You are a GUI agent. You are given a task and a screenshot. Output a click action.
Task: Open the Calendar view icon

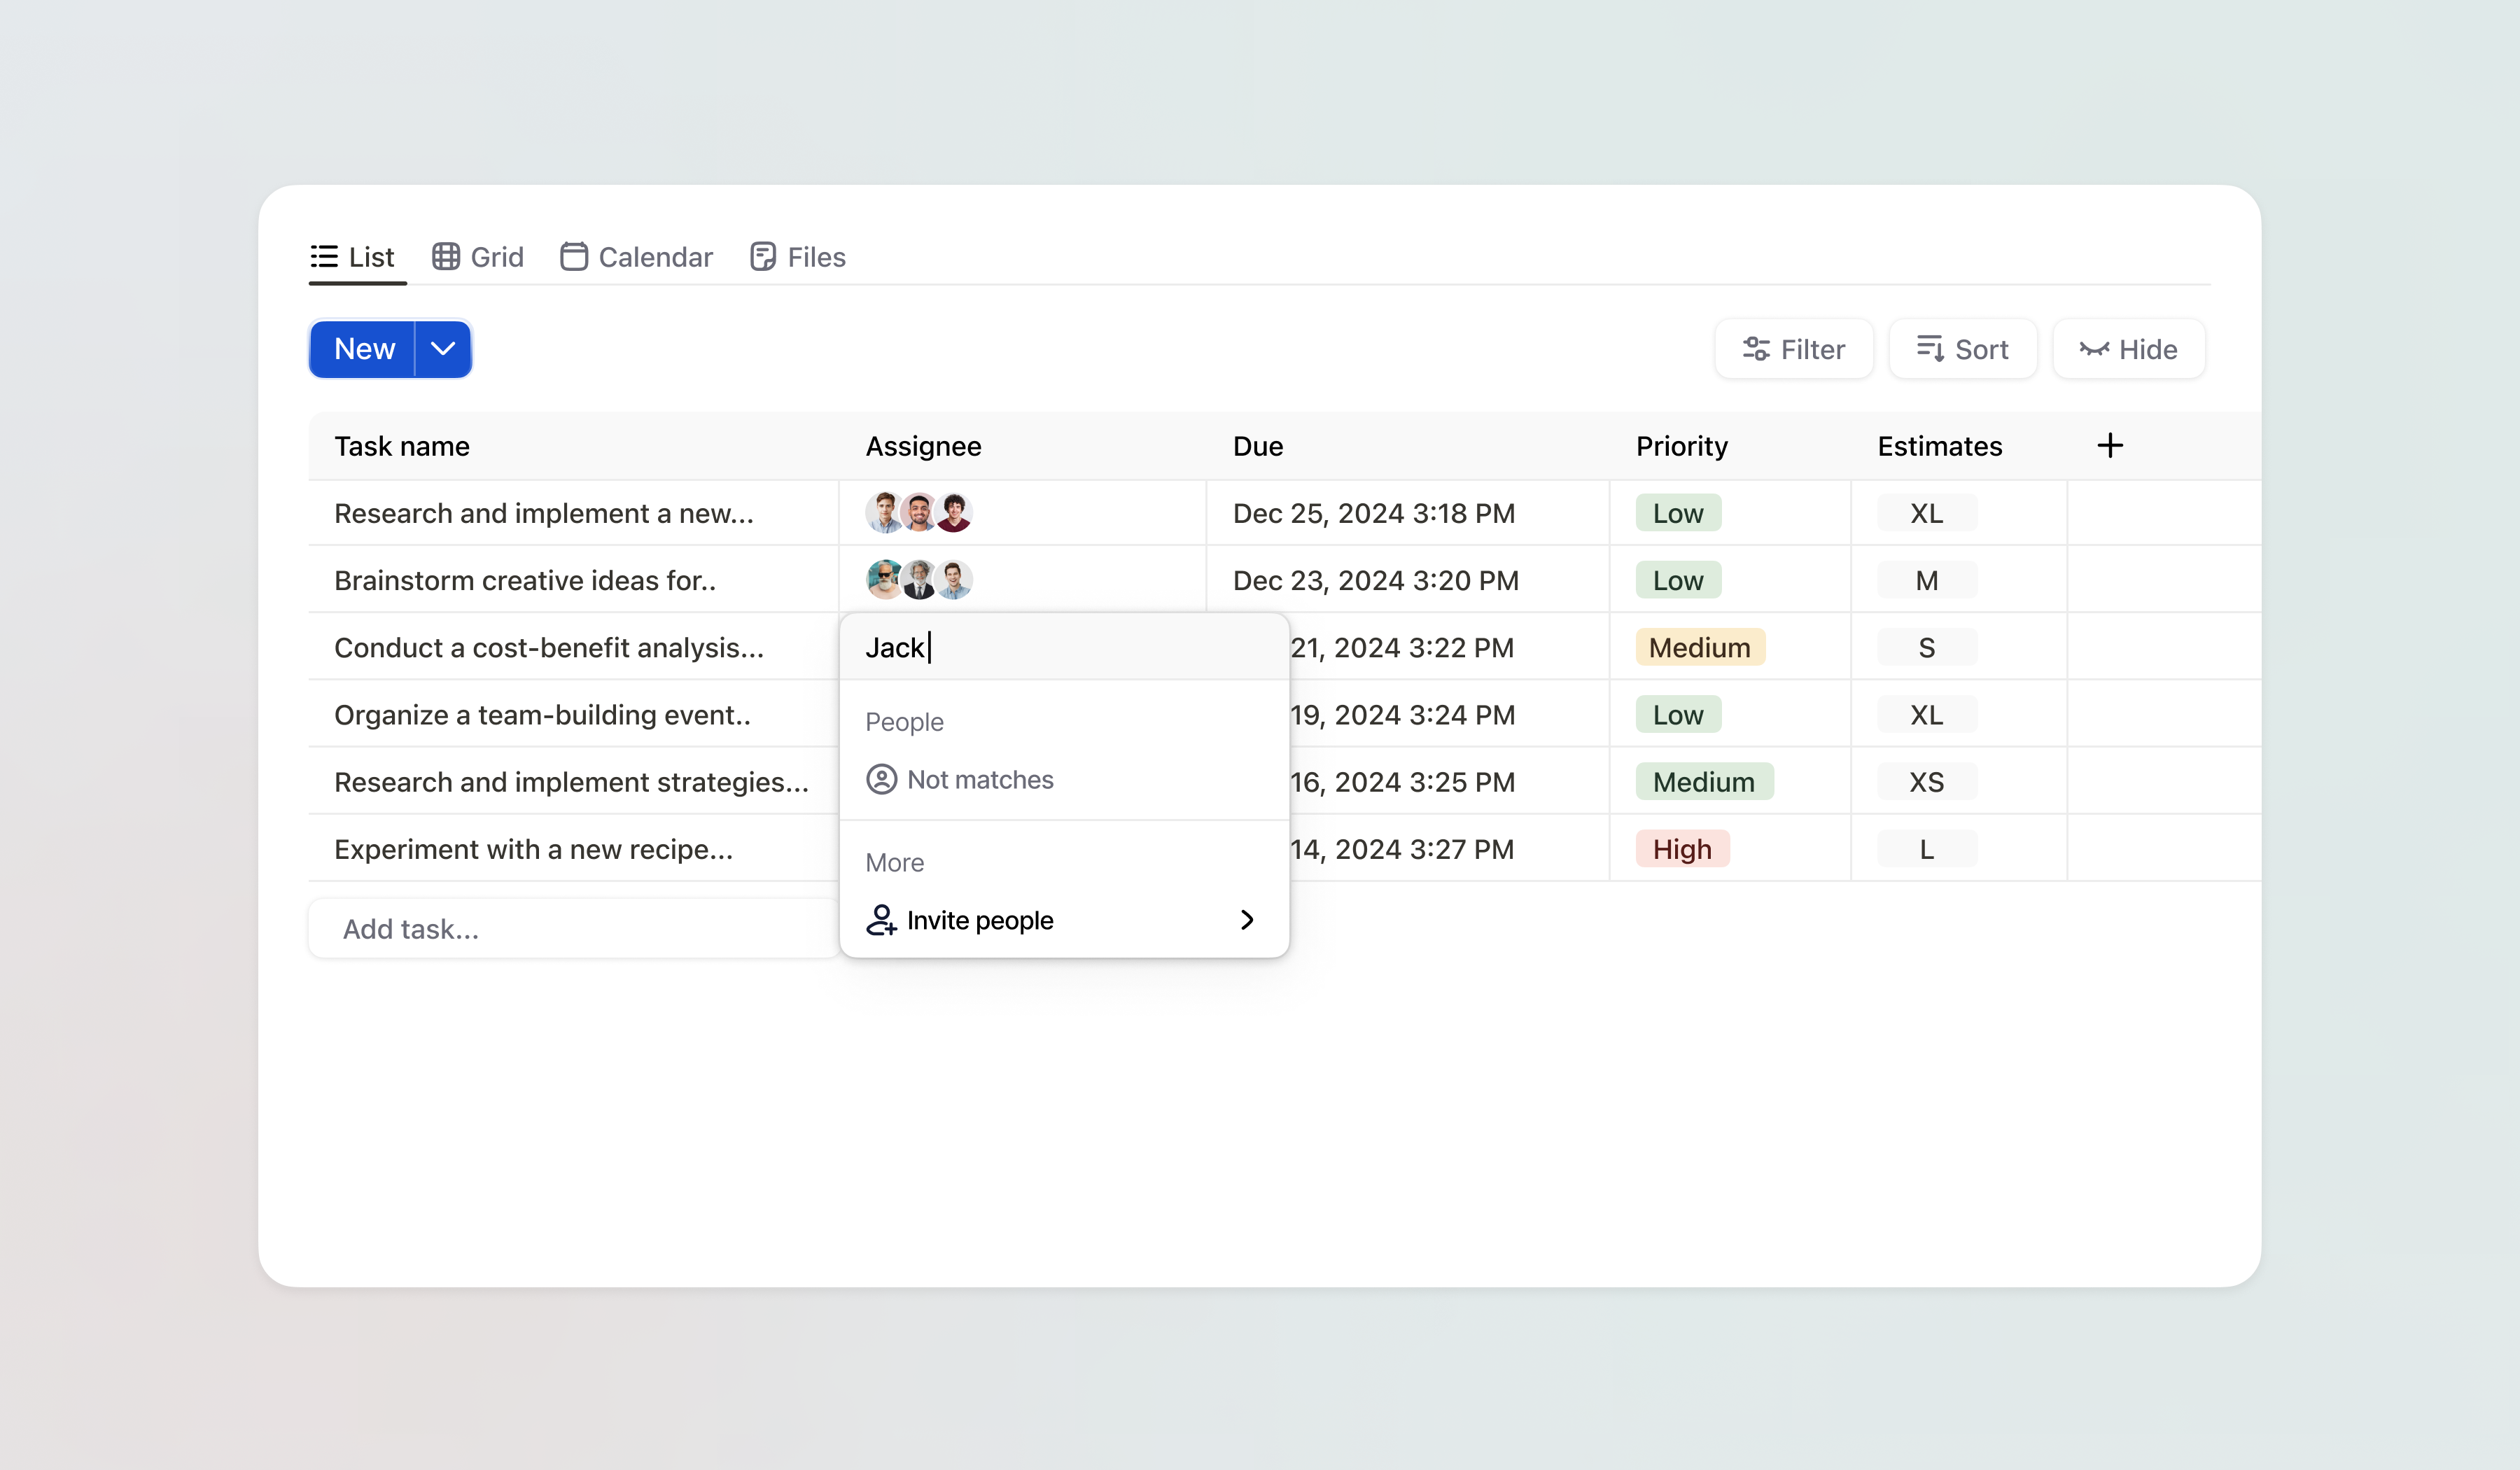point(574,256)
